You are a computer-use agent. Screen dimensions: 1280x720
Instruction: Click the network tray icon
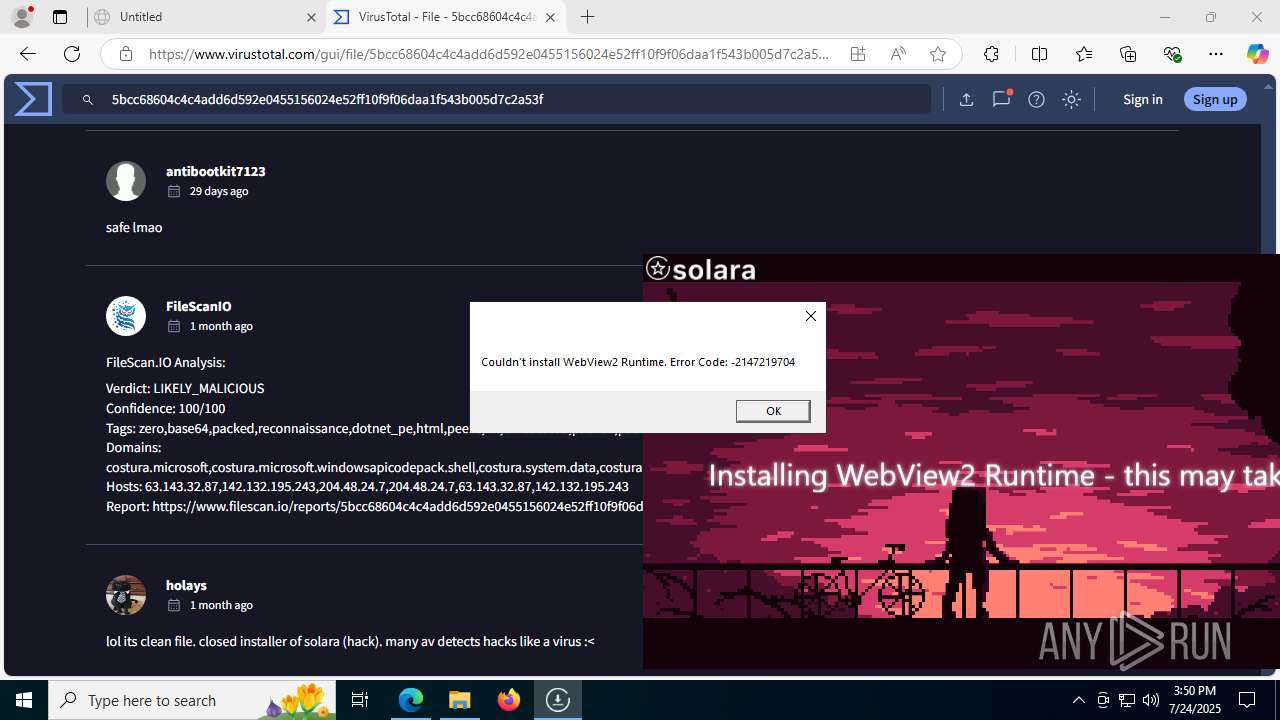tap(1127, 700)
